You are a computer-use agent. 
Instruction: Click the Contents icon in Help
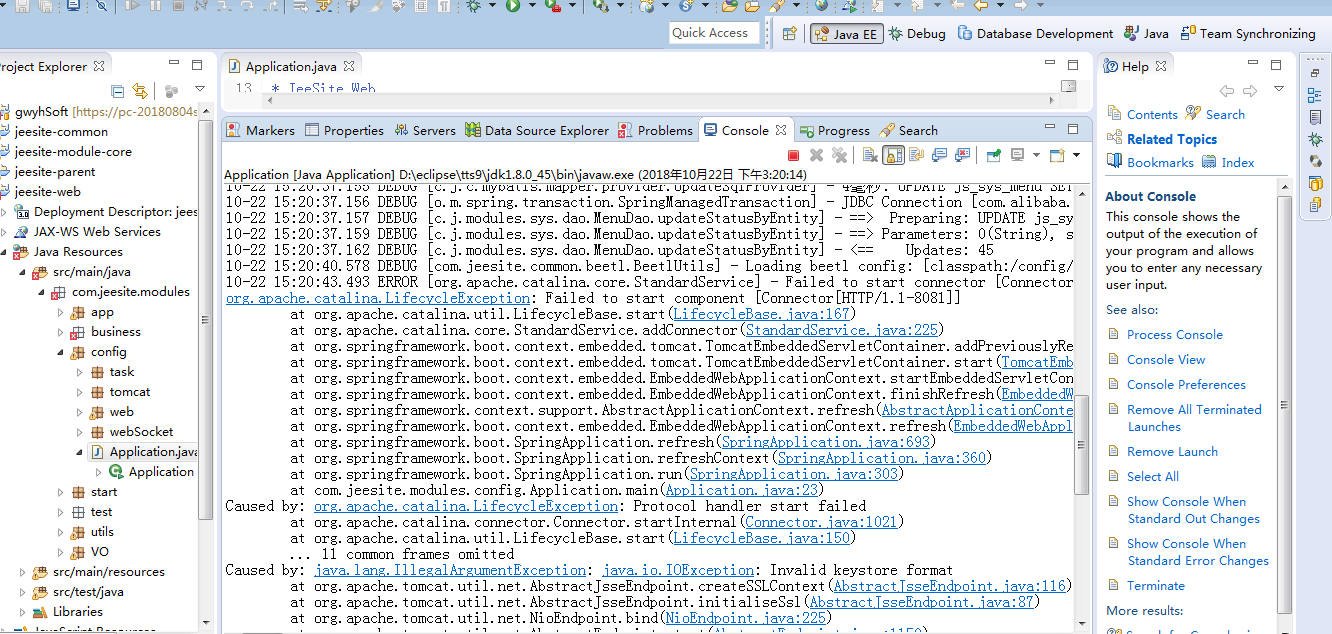point(1114,114)
